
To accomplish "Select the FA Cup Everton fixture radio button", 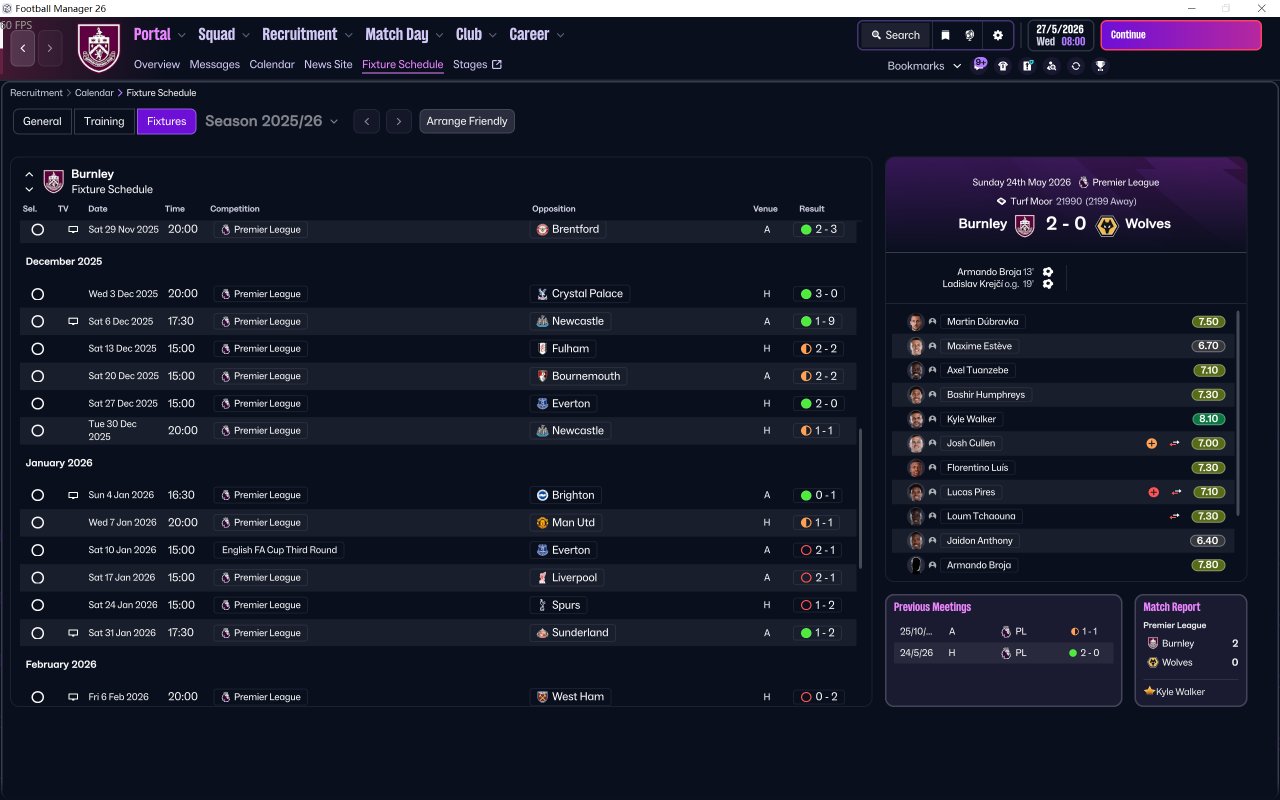I will (x=38, y=550).
